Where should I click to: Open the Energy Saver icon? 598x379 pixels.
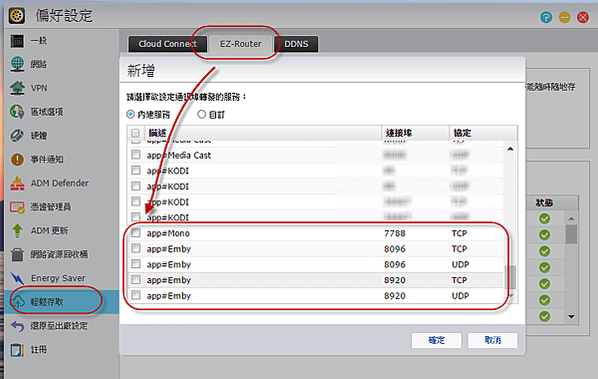tap(17, 278)
